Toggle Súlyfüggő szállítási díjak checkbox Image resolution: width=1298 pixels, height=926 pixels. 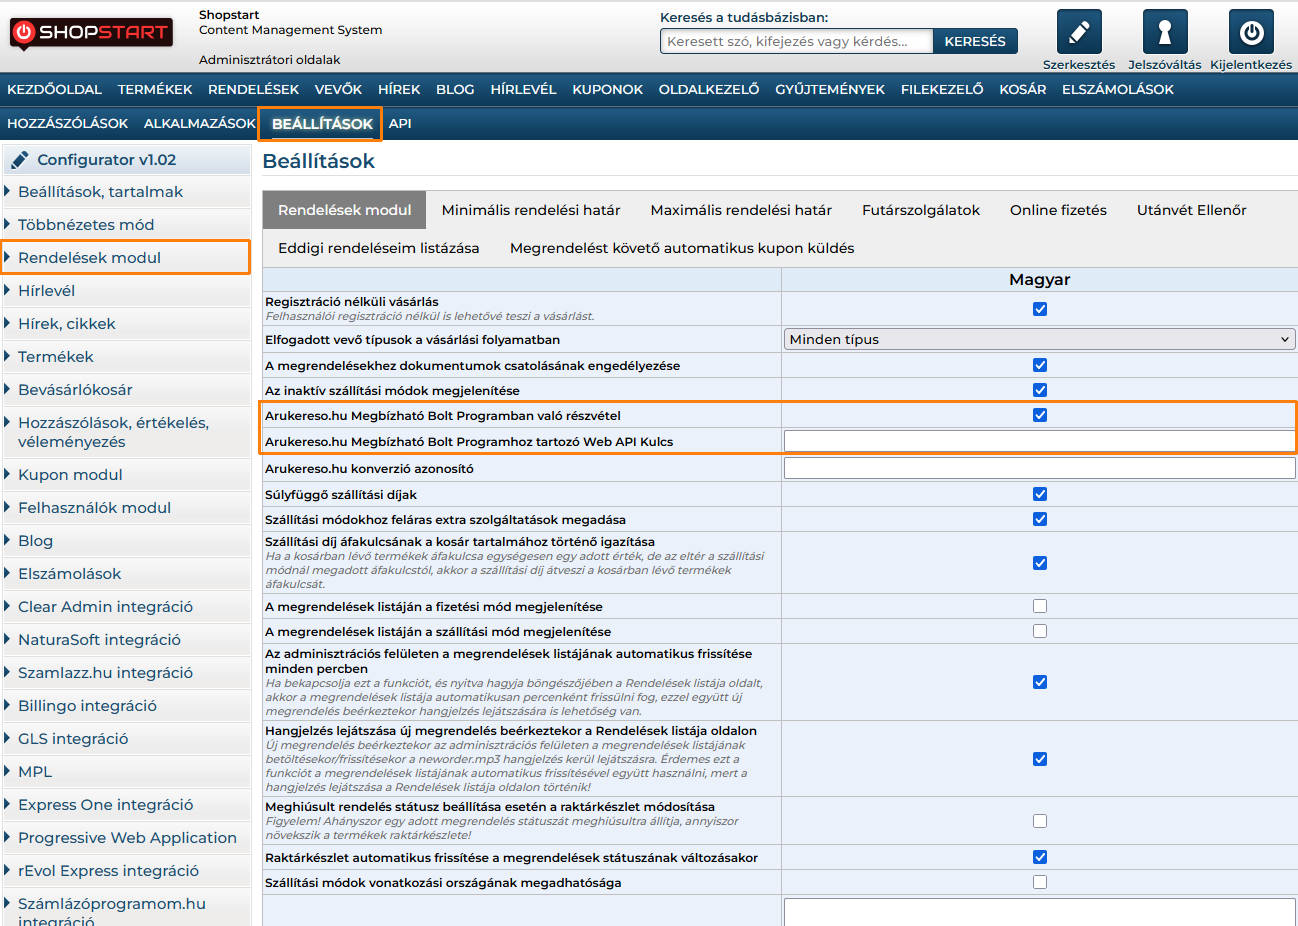coord(1040,494)
